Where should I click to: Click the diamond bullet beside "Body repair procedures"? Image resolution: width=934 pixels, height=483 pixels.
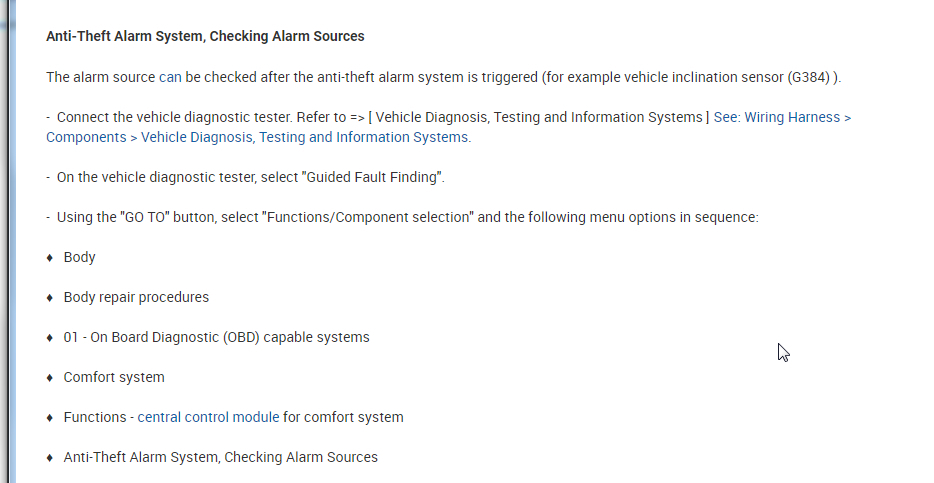pos(50,298)
